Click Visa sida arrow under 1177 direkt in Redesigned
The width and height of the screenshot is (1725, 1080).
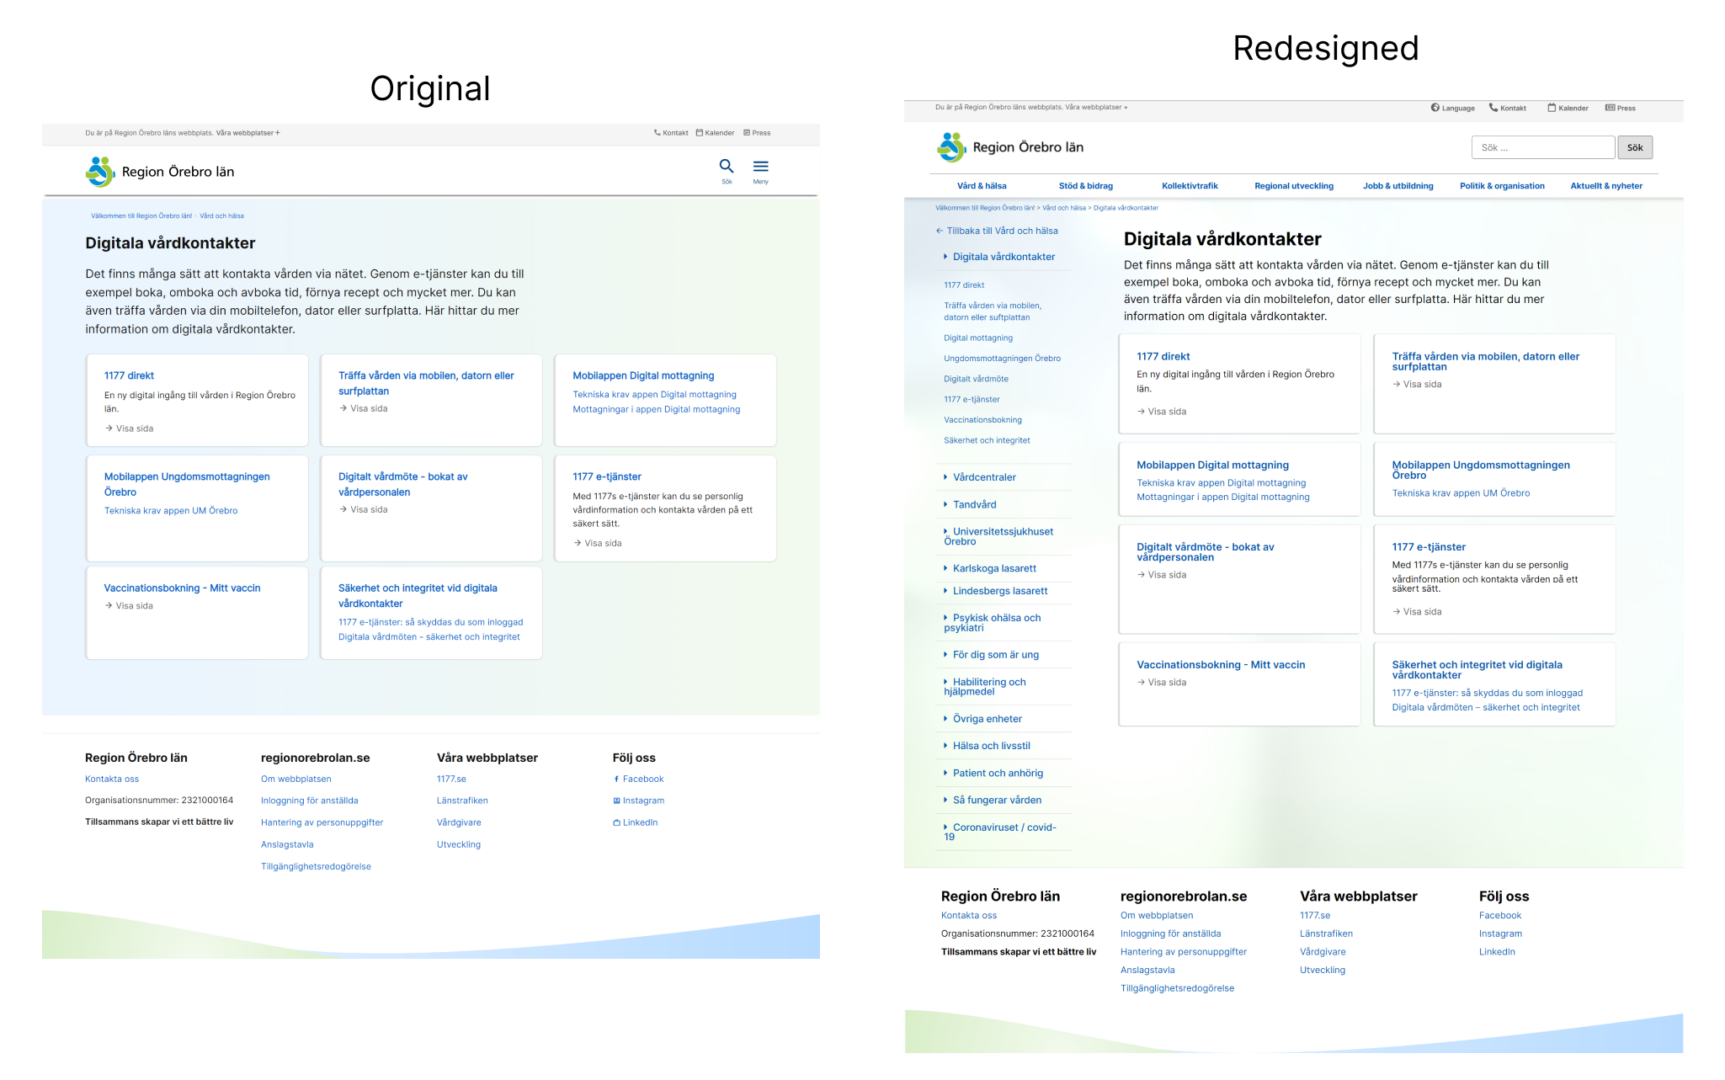pos(1141,412)
